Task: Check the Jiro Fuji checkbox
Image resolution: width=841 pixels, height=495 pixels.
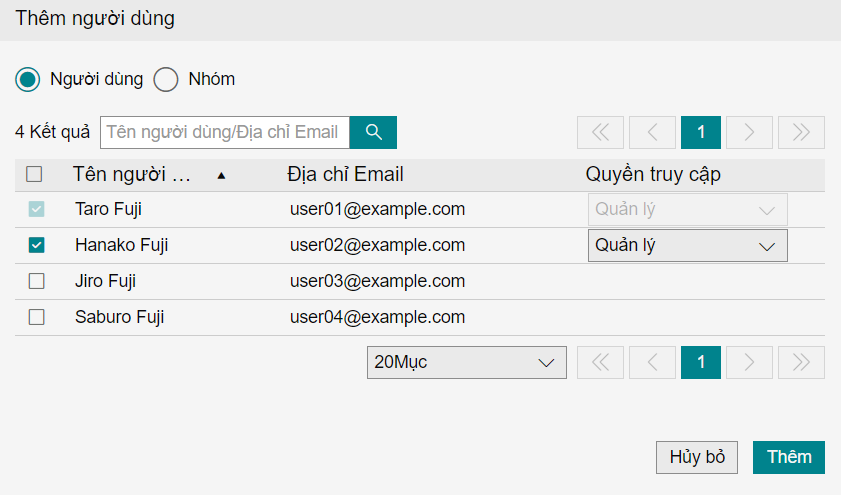Action: pos(37,281)
